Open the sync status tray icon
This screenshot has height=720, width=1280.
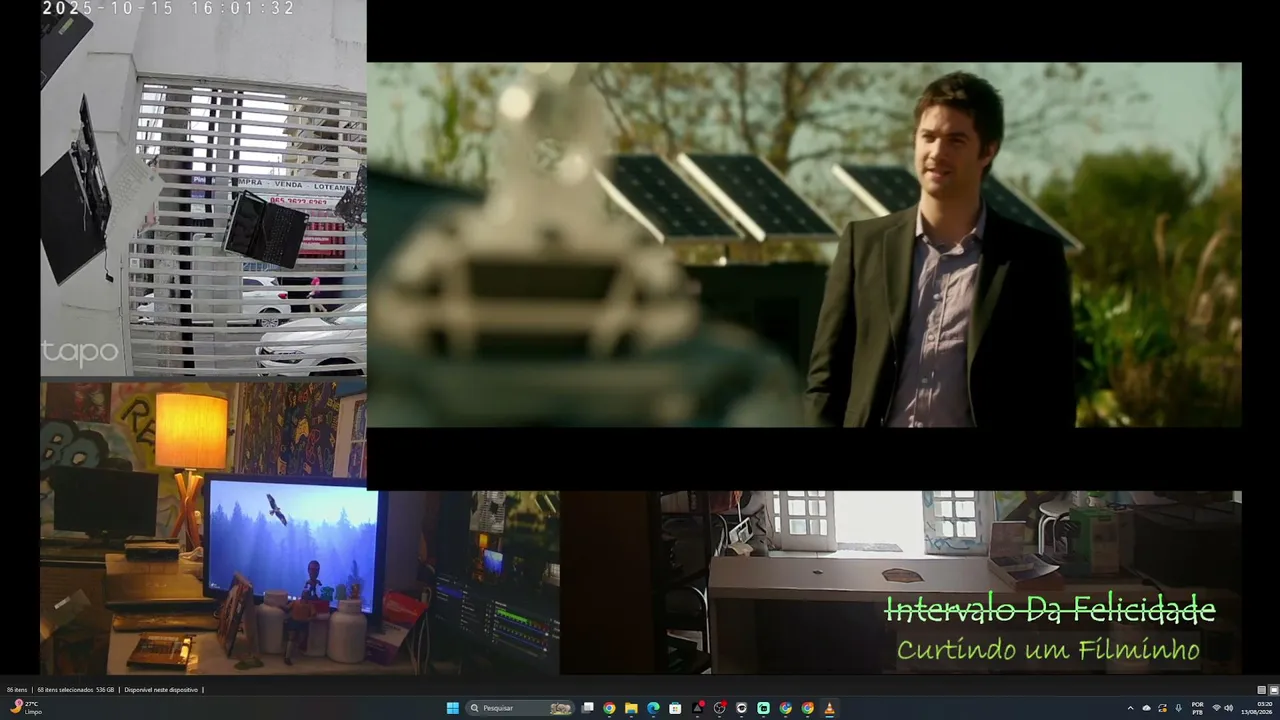pos(1163,708)
